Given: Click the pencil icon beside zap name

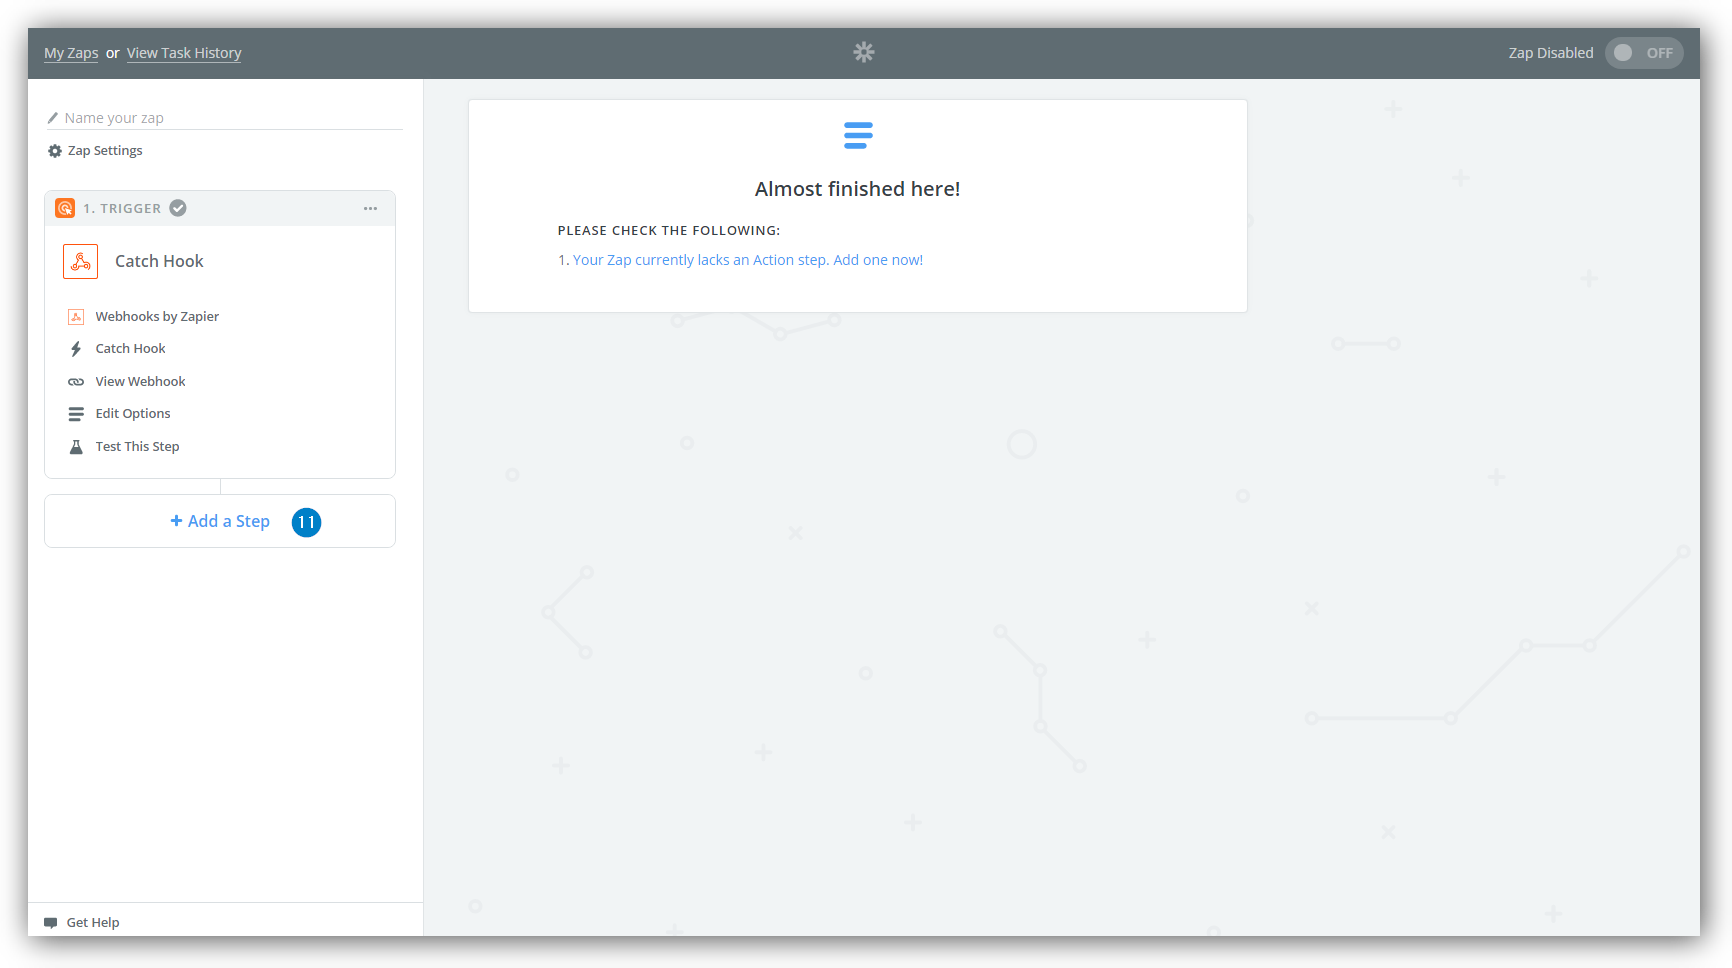Looking at the screenshot, I should click(x=53, y=118).
